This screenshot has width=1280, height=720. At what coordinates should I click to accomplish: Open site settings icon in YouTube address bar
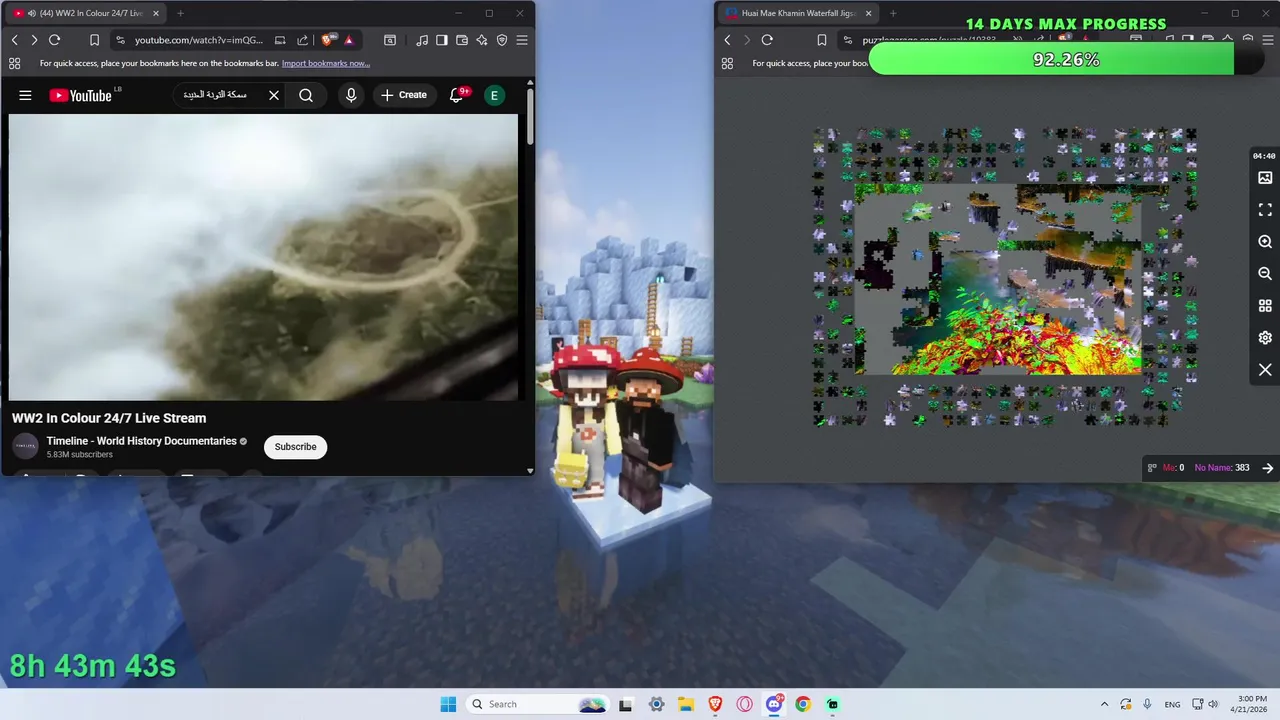tap(120, 40)
